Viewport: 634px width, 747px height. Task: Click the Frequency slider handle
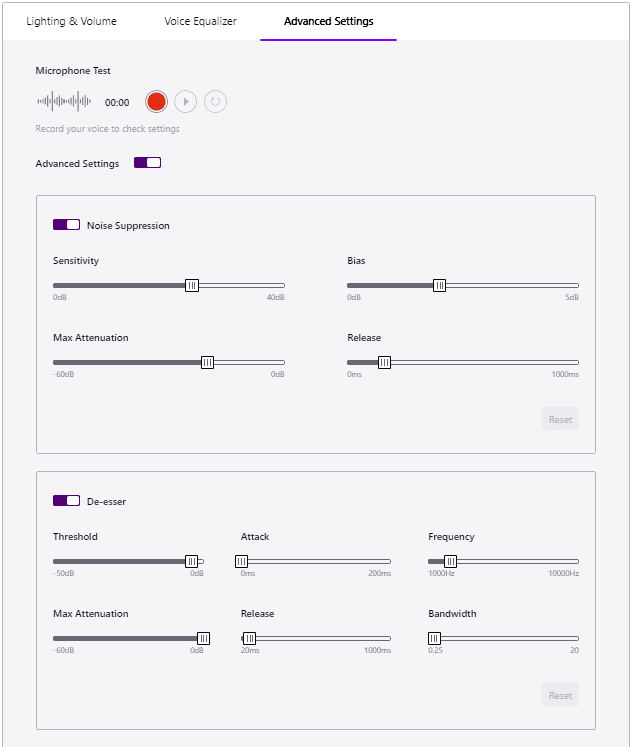tap(450, 561)
